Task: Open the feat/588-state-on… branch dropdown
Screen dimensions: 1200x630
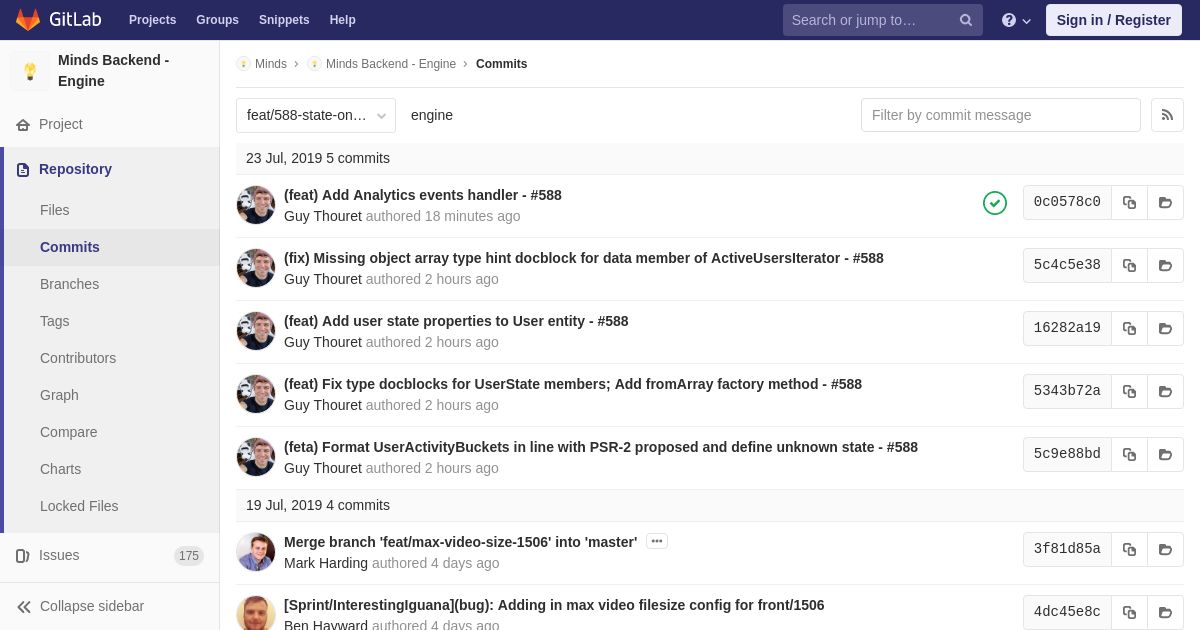Action: point(316,115)
